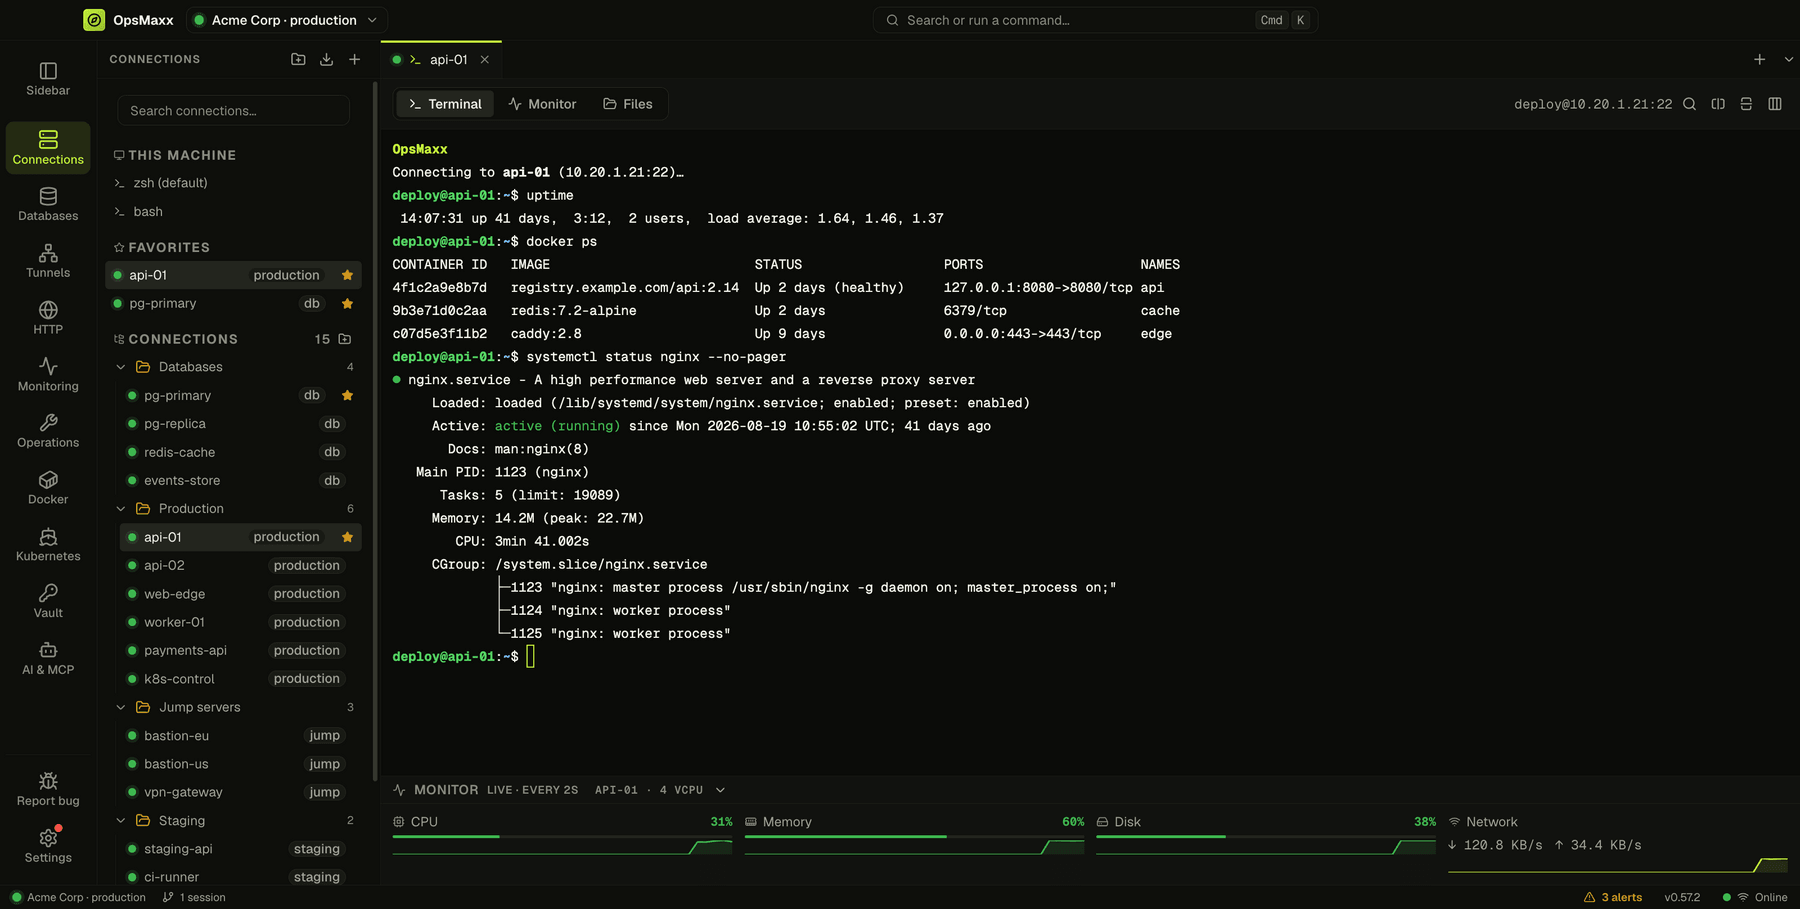Split terminal side by side
Viewport: 1800px width, 909px height.
(x=1718, y=104)
